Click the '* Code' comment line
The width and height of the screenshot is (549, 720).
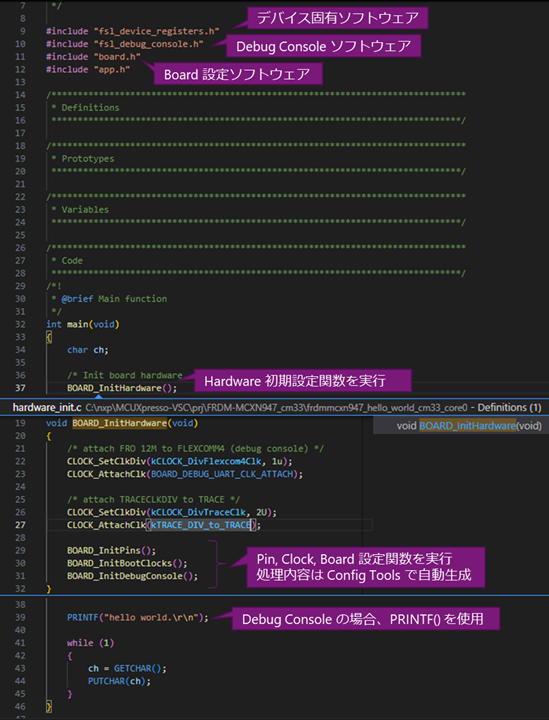(67, 261)
